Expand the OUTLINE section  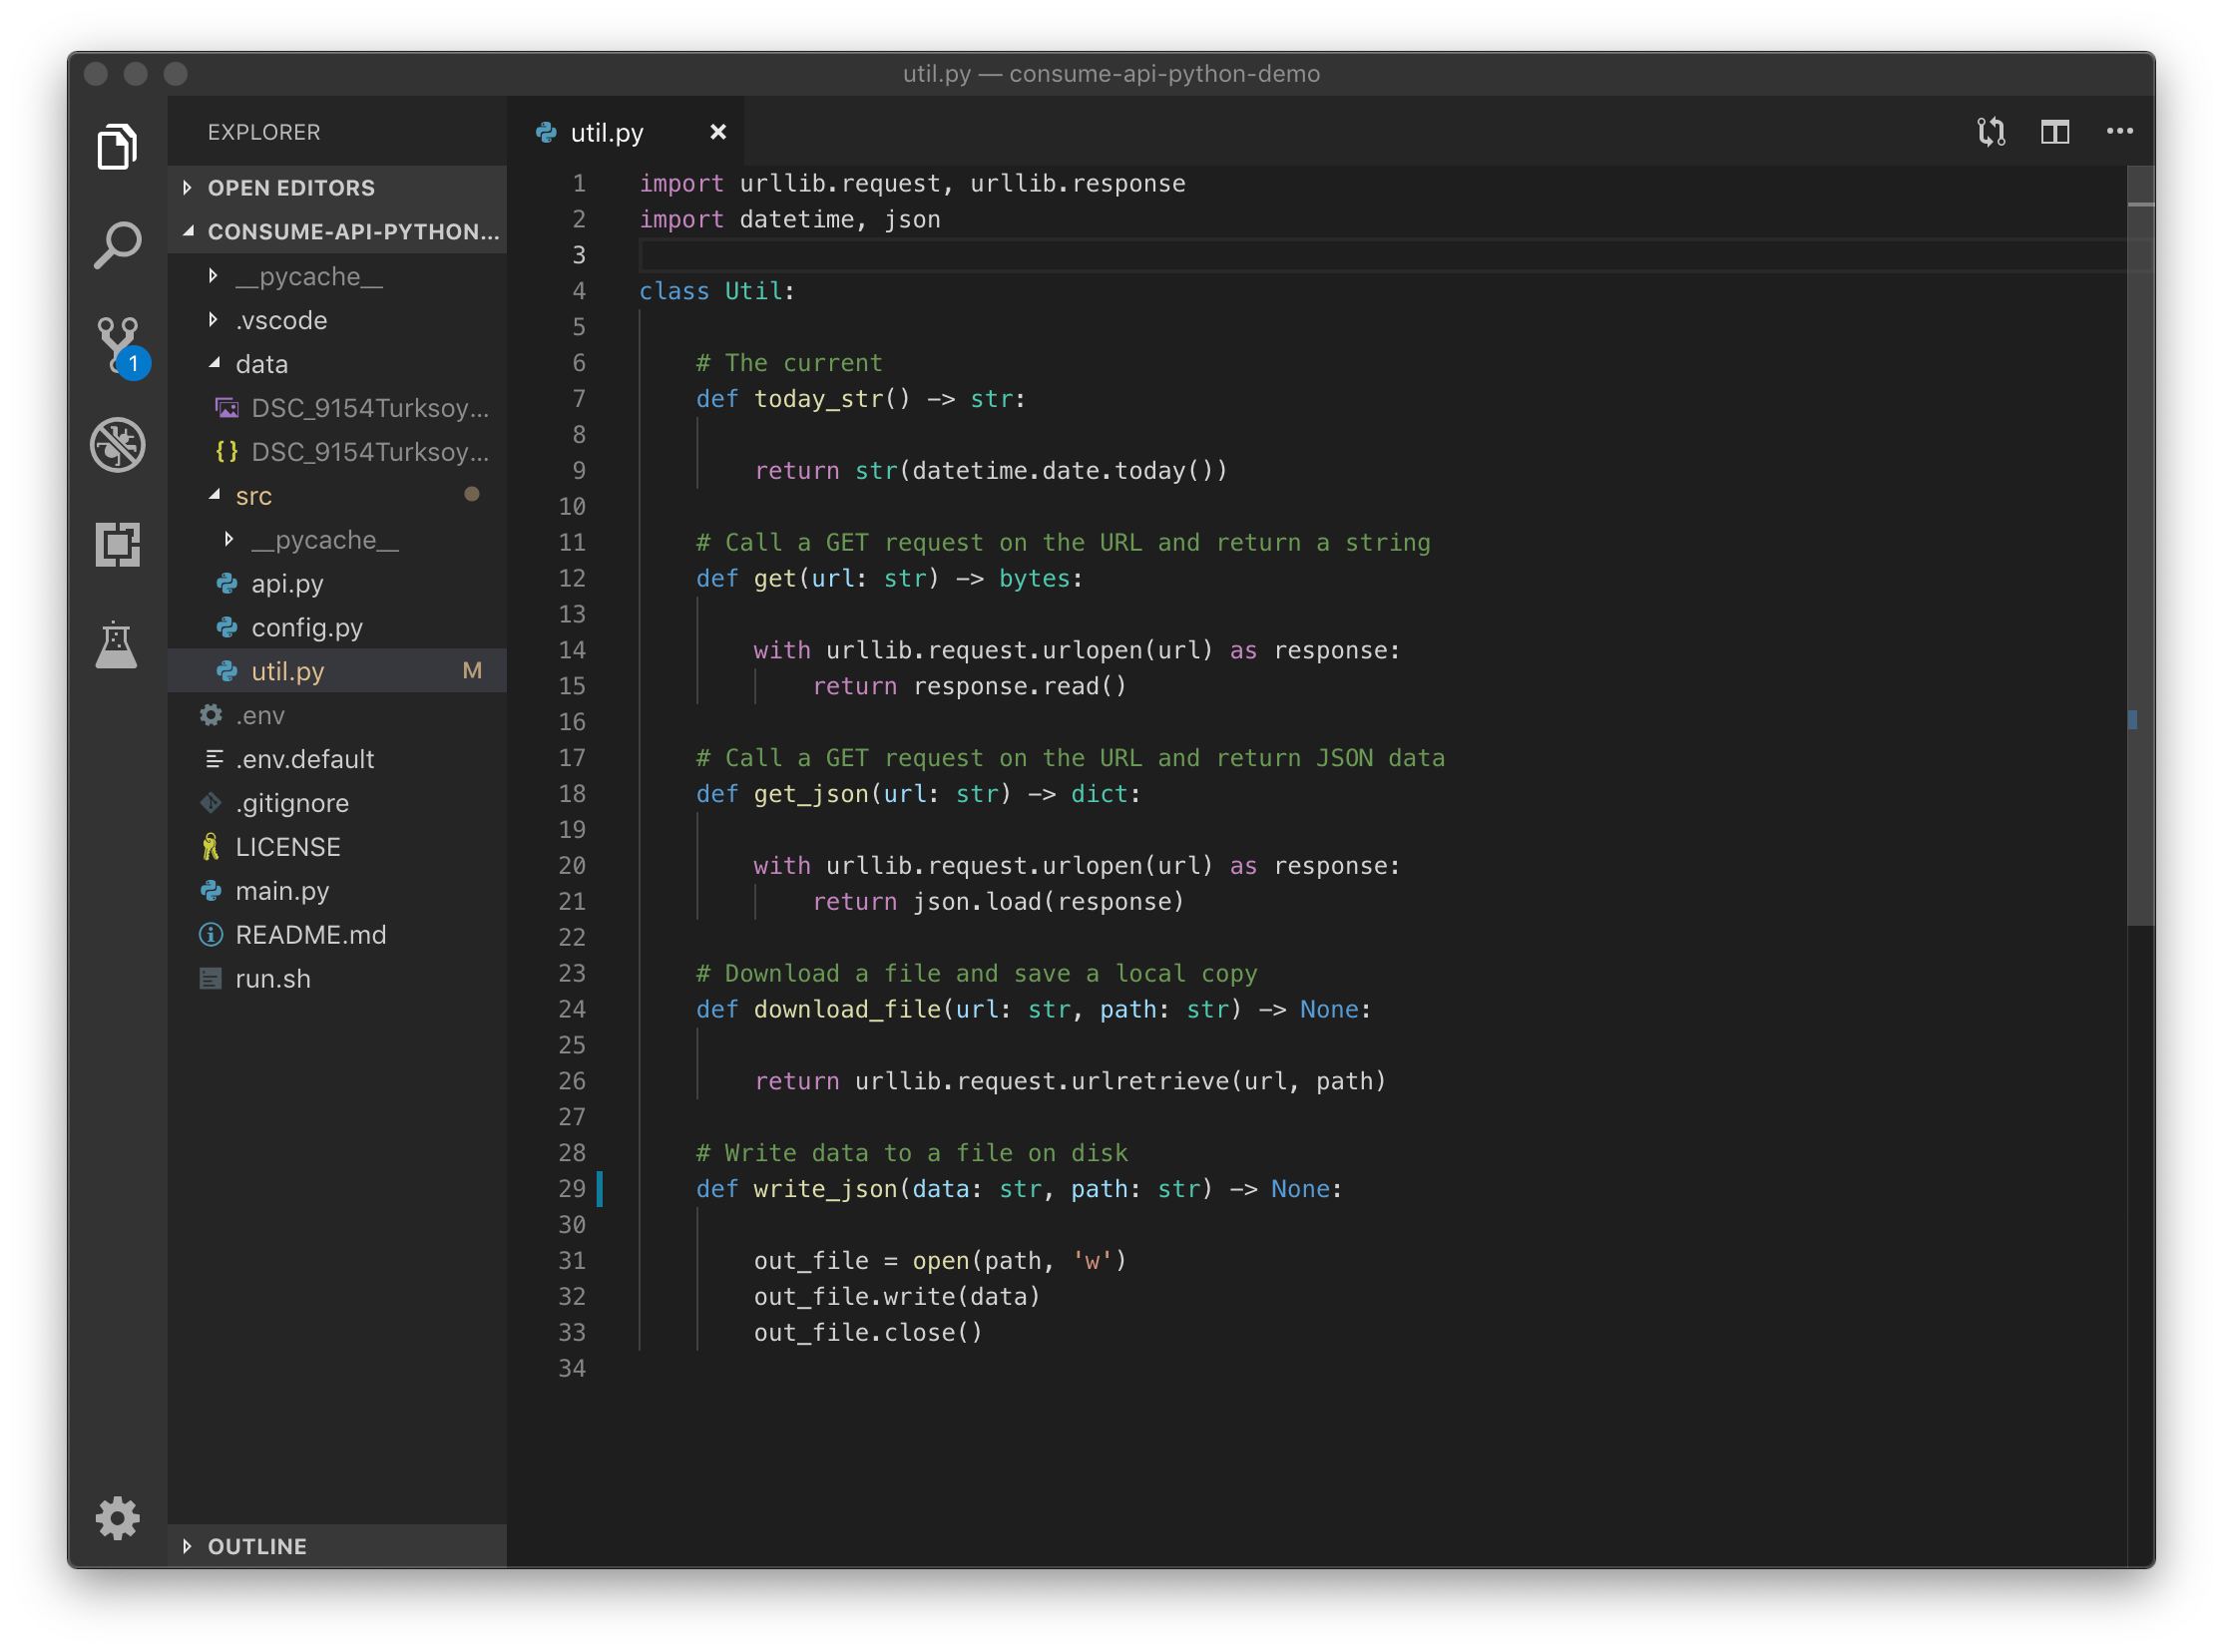(257, 1546)
